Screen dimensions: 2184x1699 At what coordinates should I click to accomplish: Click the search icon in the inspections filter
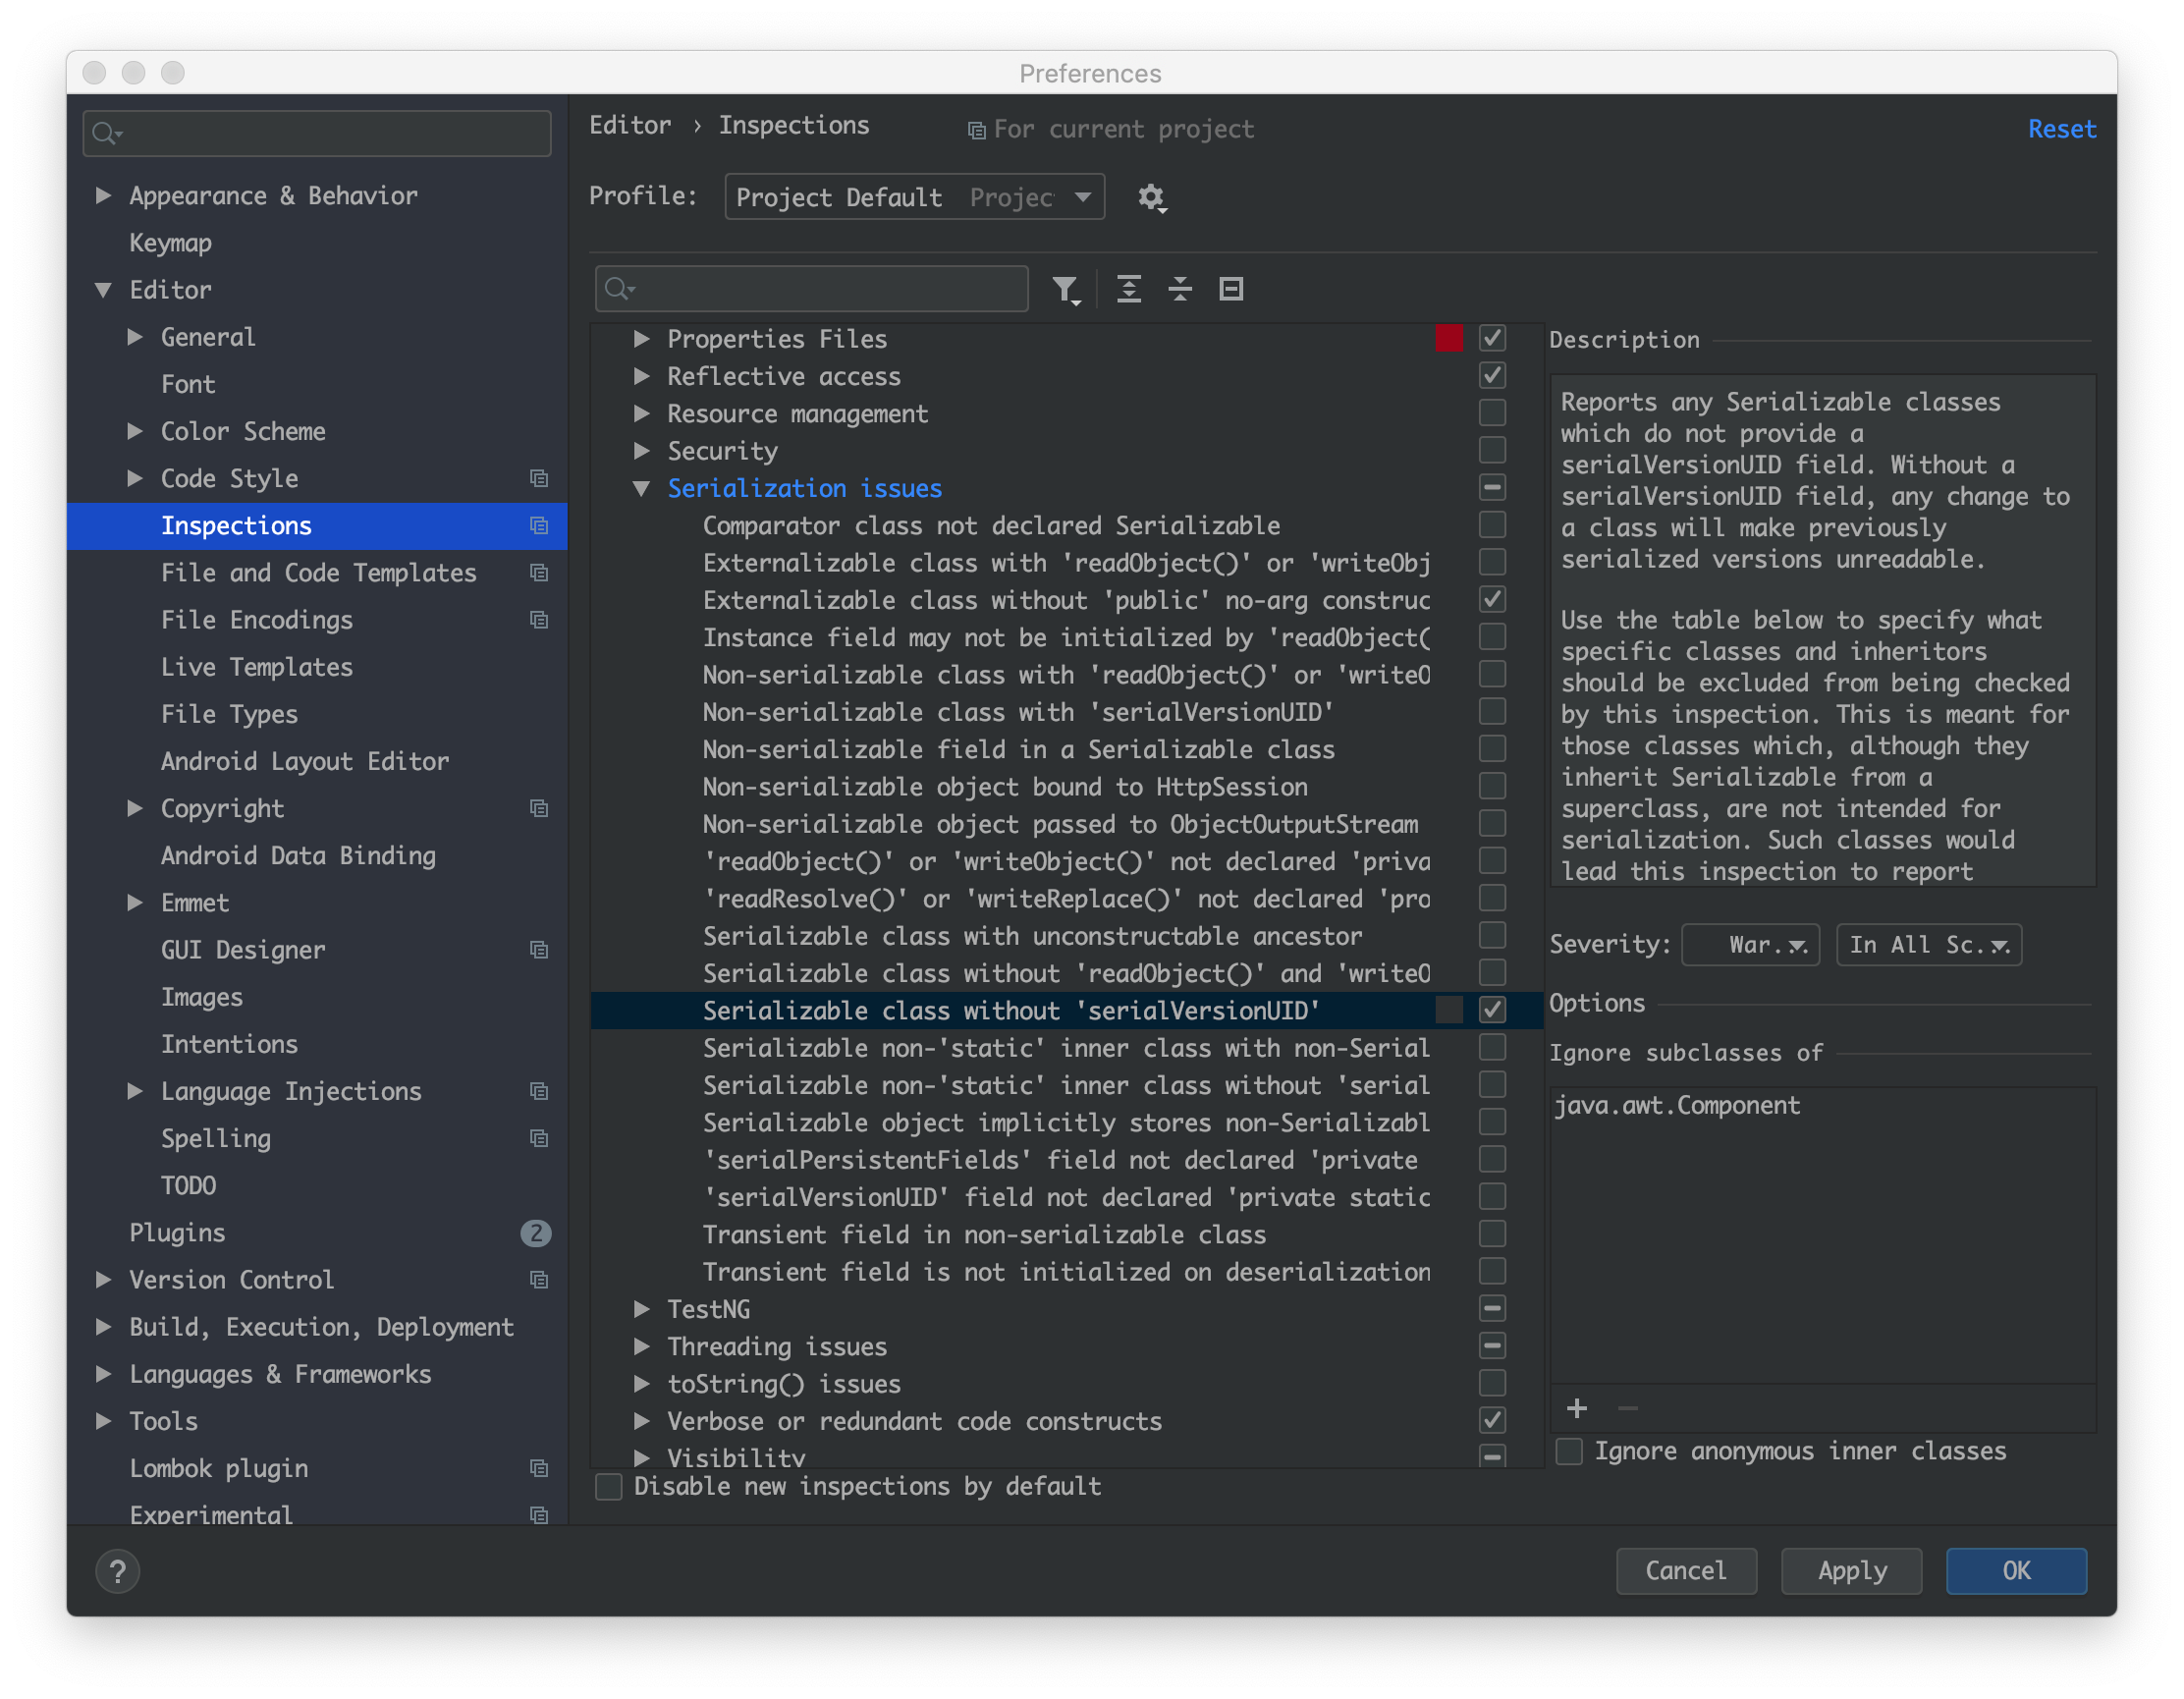tap(620, 289)
